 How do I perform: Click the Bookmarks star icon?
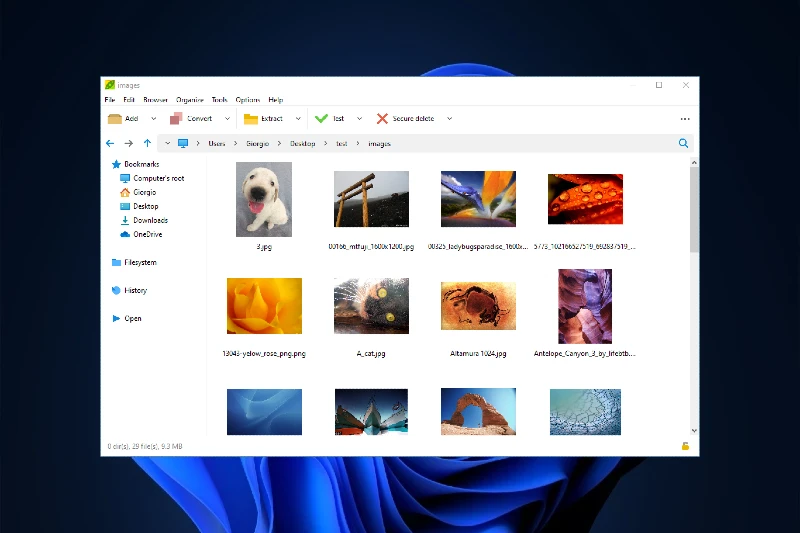tap(116, 164)
